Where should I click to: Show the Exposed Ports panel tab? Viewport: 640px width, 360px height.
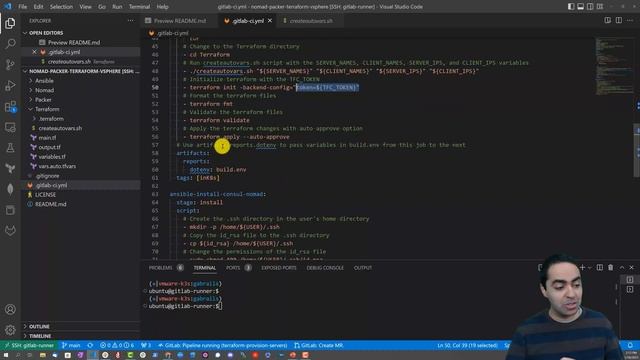point(279,268)
